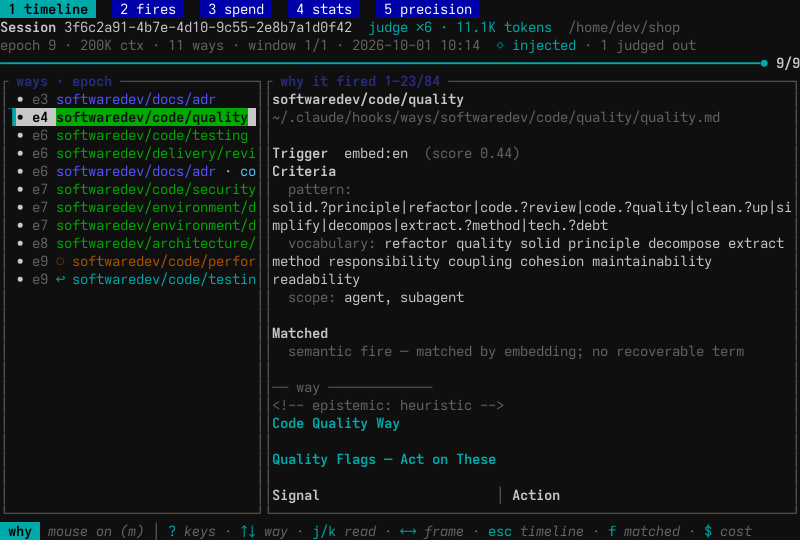Screen dimensions: 800x540
Task: Select the e6 softwaredev/delivery/revi row
Action: point(133,153)
